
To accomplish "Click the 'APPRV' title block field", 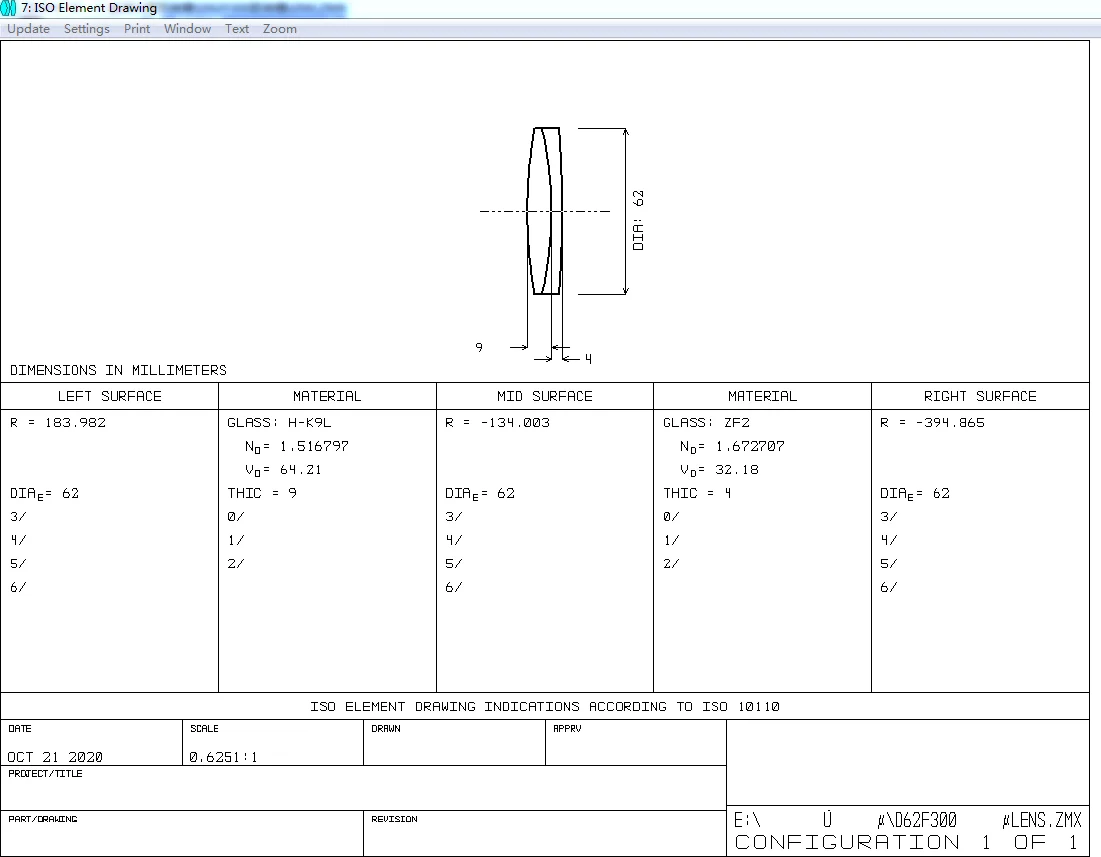I will click(x=636, y=743).
